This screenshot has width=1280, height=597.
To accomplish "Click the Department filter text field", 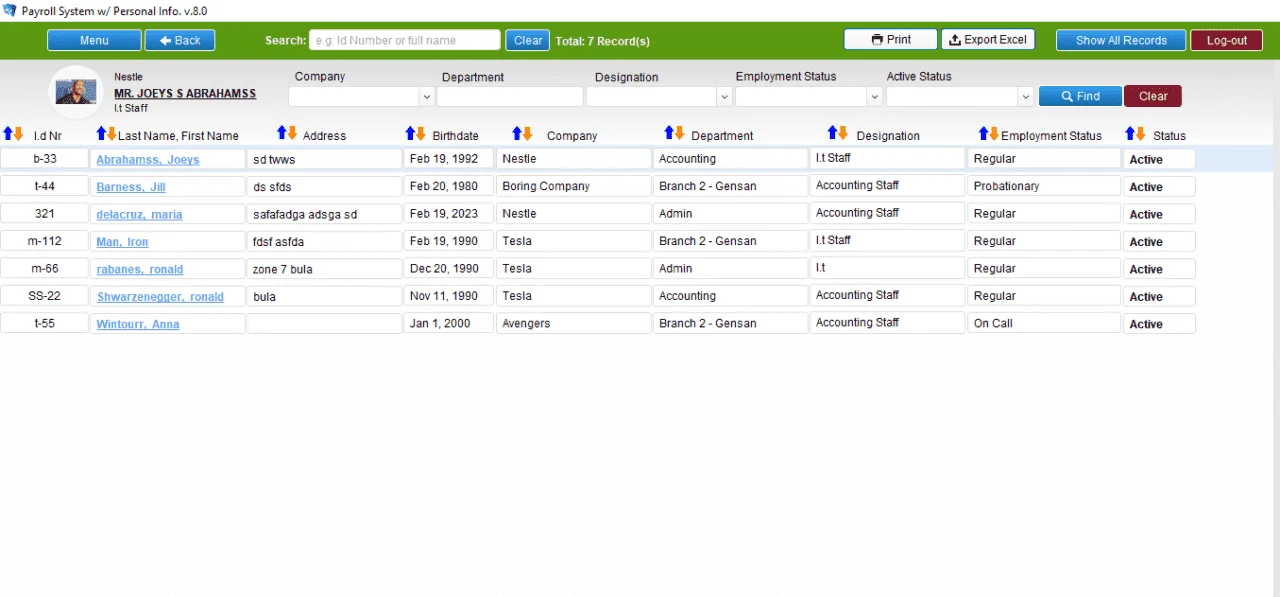I will pyautogui.click(x=510, y=97).
